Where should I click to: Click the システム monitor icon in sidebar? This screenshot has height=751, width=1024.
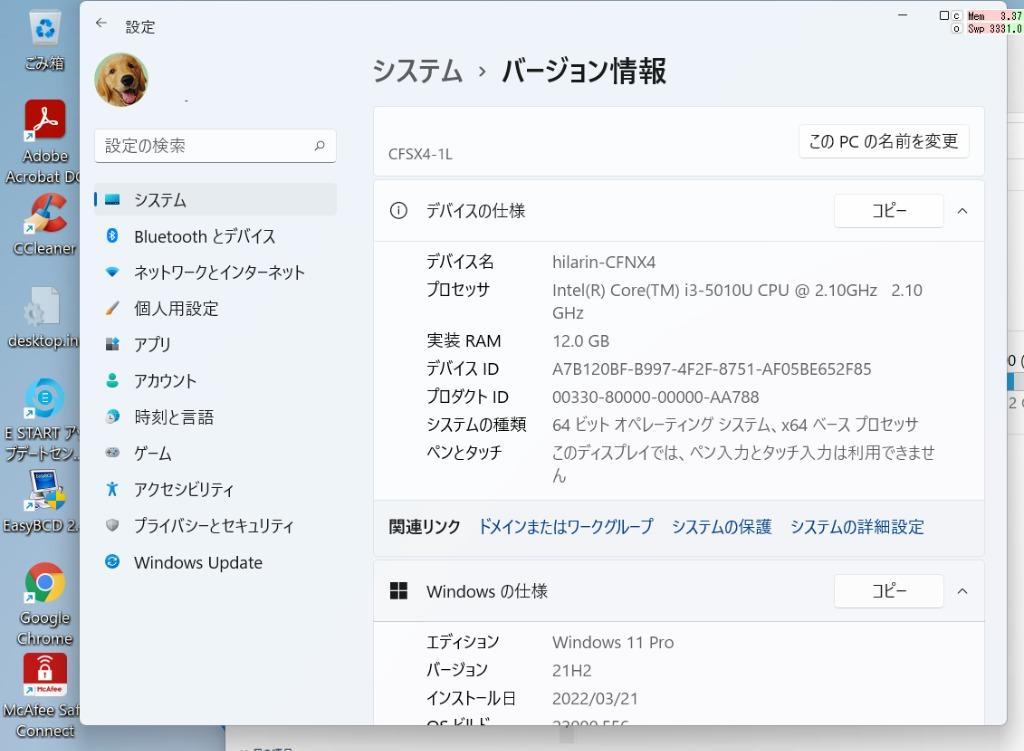(112, 200)
